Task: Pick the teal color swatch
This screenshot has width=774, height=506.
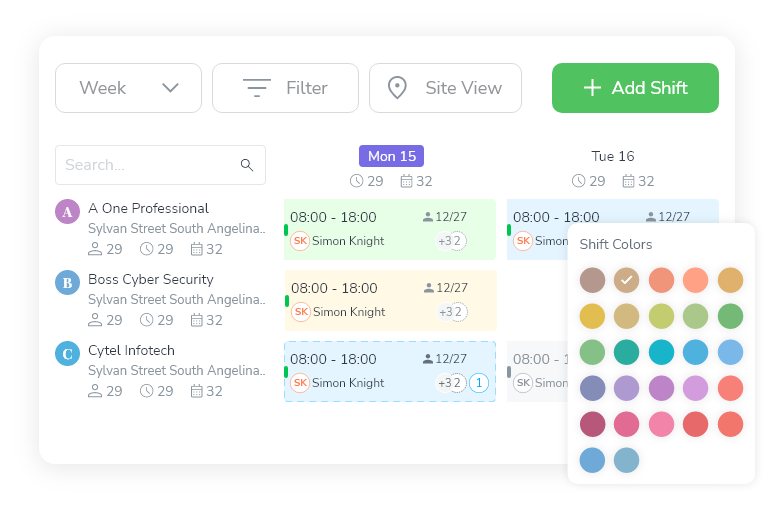Action: (x=626, y=352)
